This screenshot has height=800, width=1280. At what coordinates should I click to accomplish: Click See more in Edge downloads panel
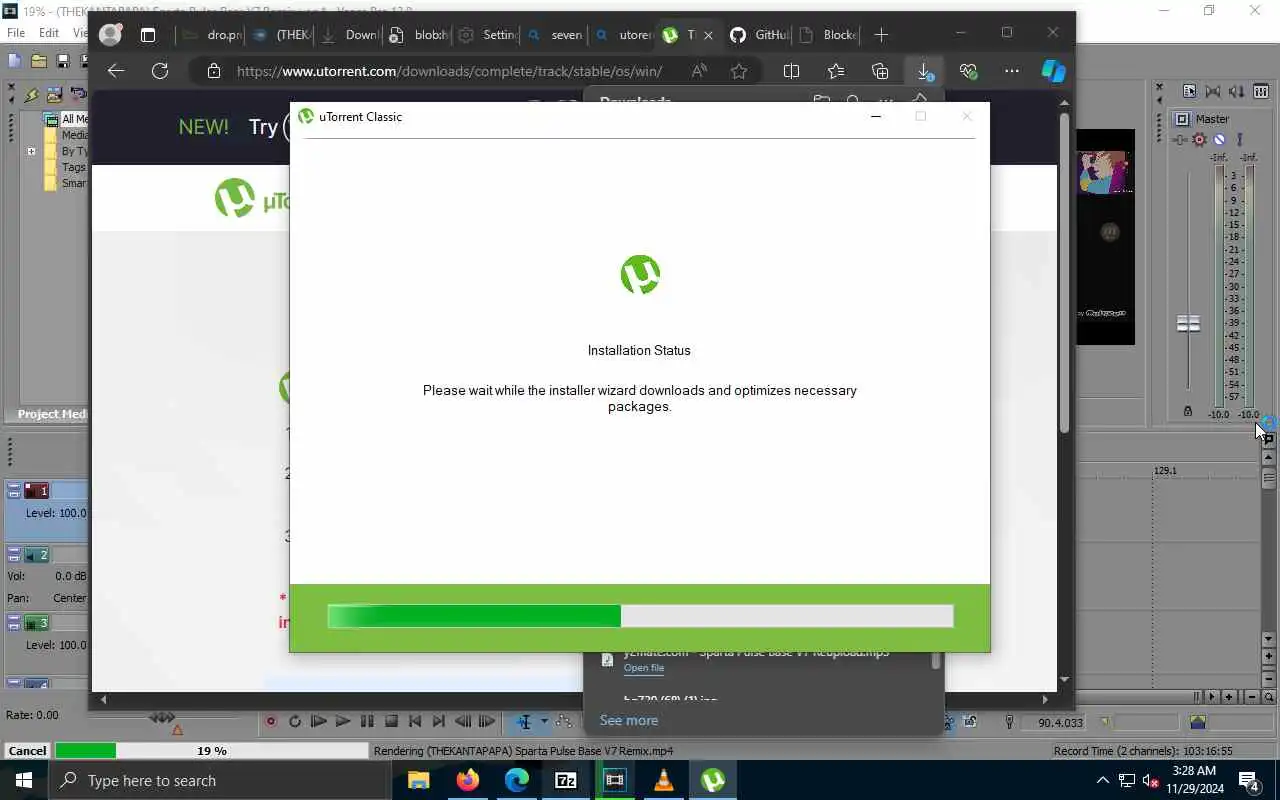tap(629, 720)
